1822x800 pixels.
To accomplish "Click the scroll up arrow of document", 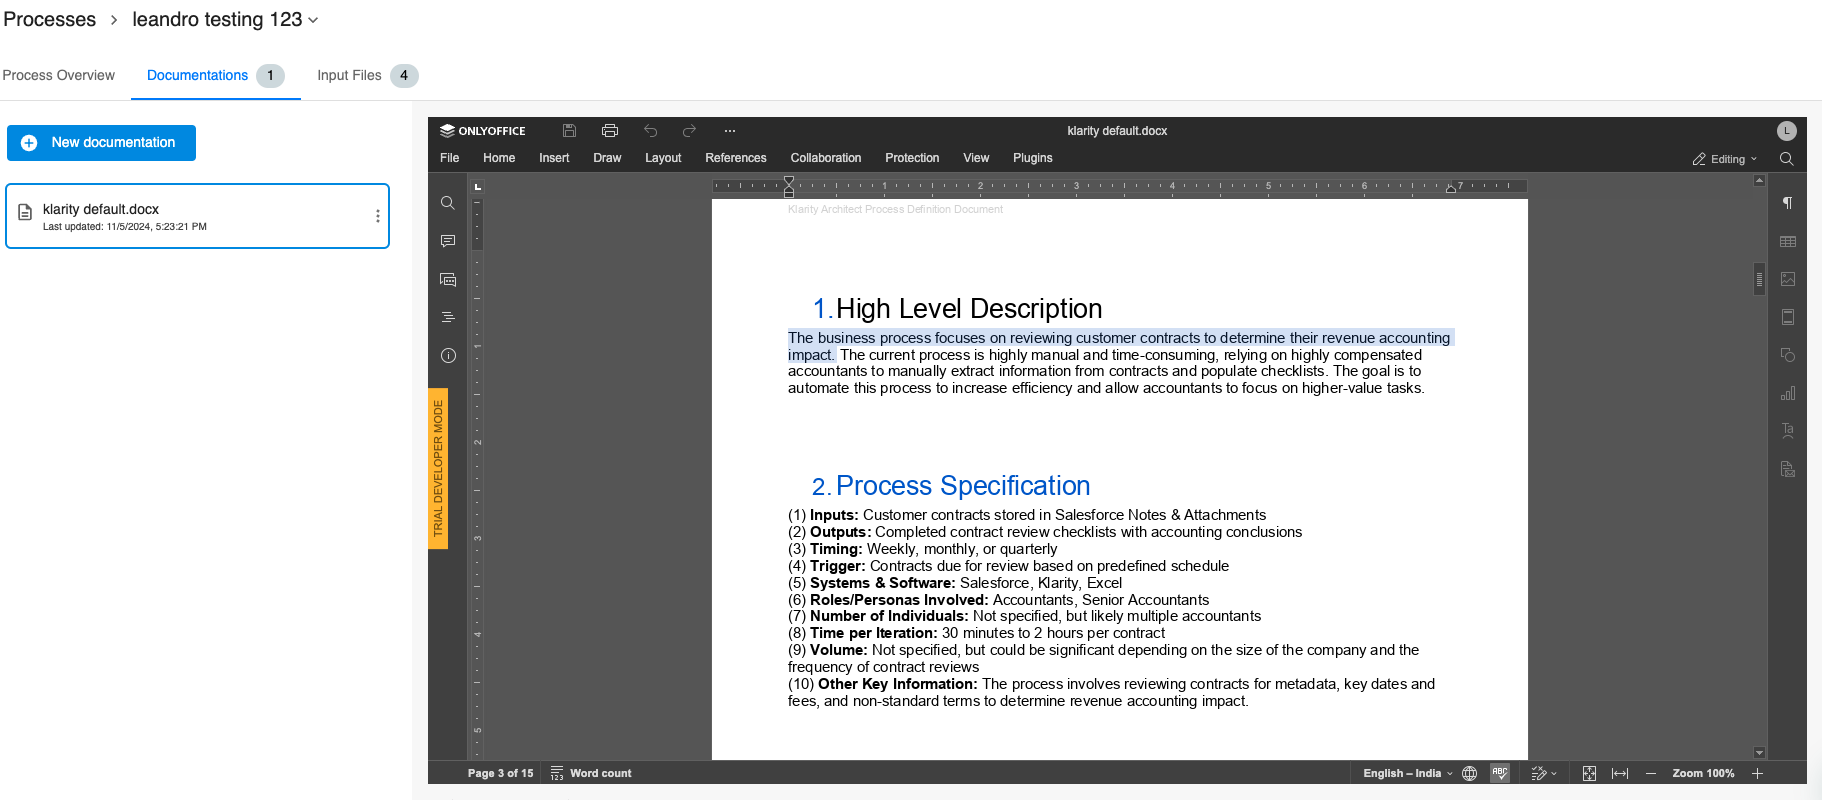I will pyautogui.click(x=1759, y=180).
